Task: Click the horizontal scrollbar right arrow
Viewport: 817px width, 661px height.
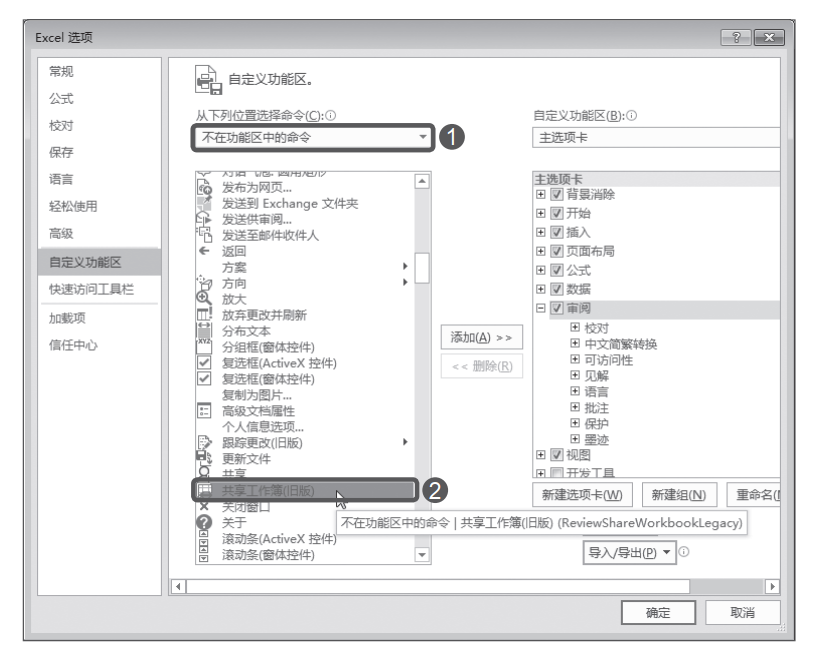Action: coord(772,587)
